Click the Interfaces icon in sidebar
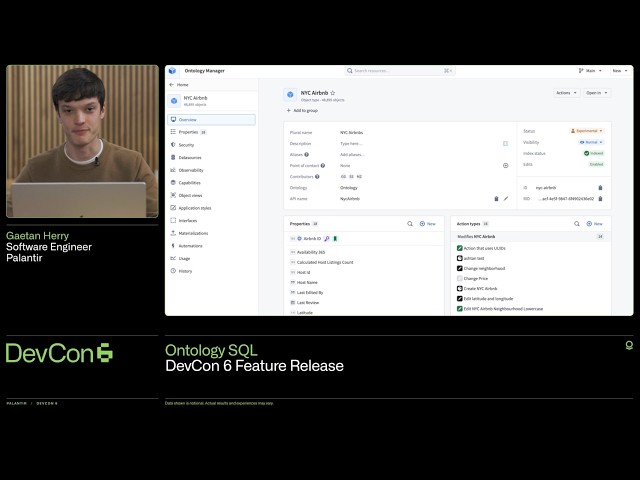 coord(173,220)
